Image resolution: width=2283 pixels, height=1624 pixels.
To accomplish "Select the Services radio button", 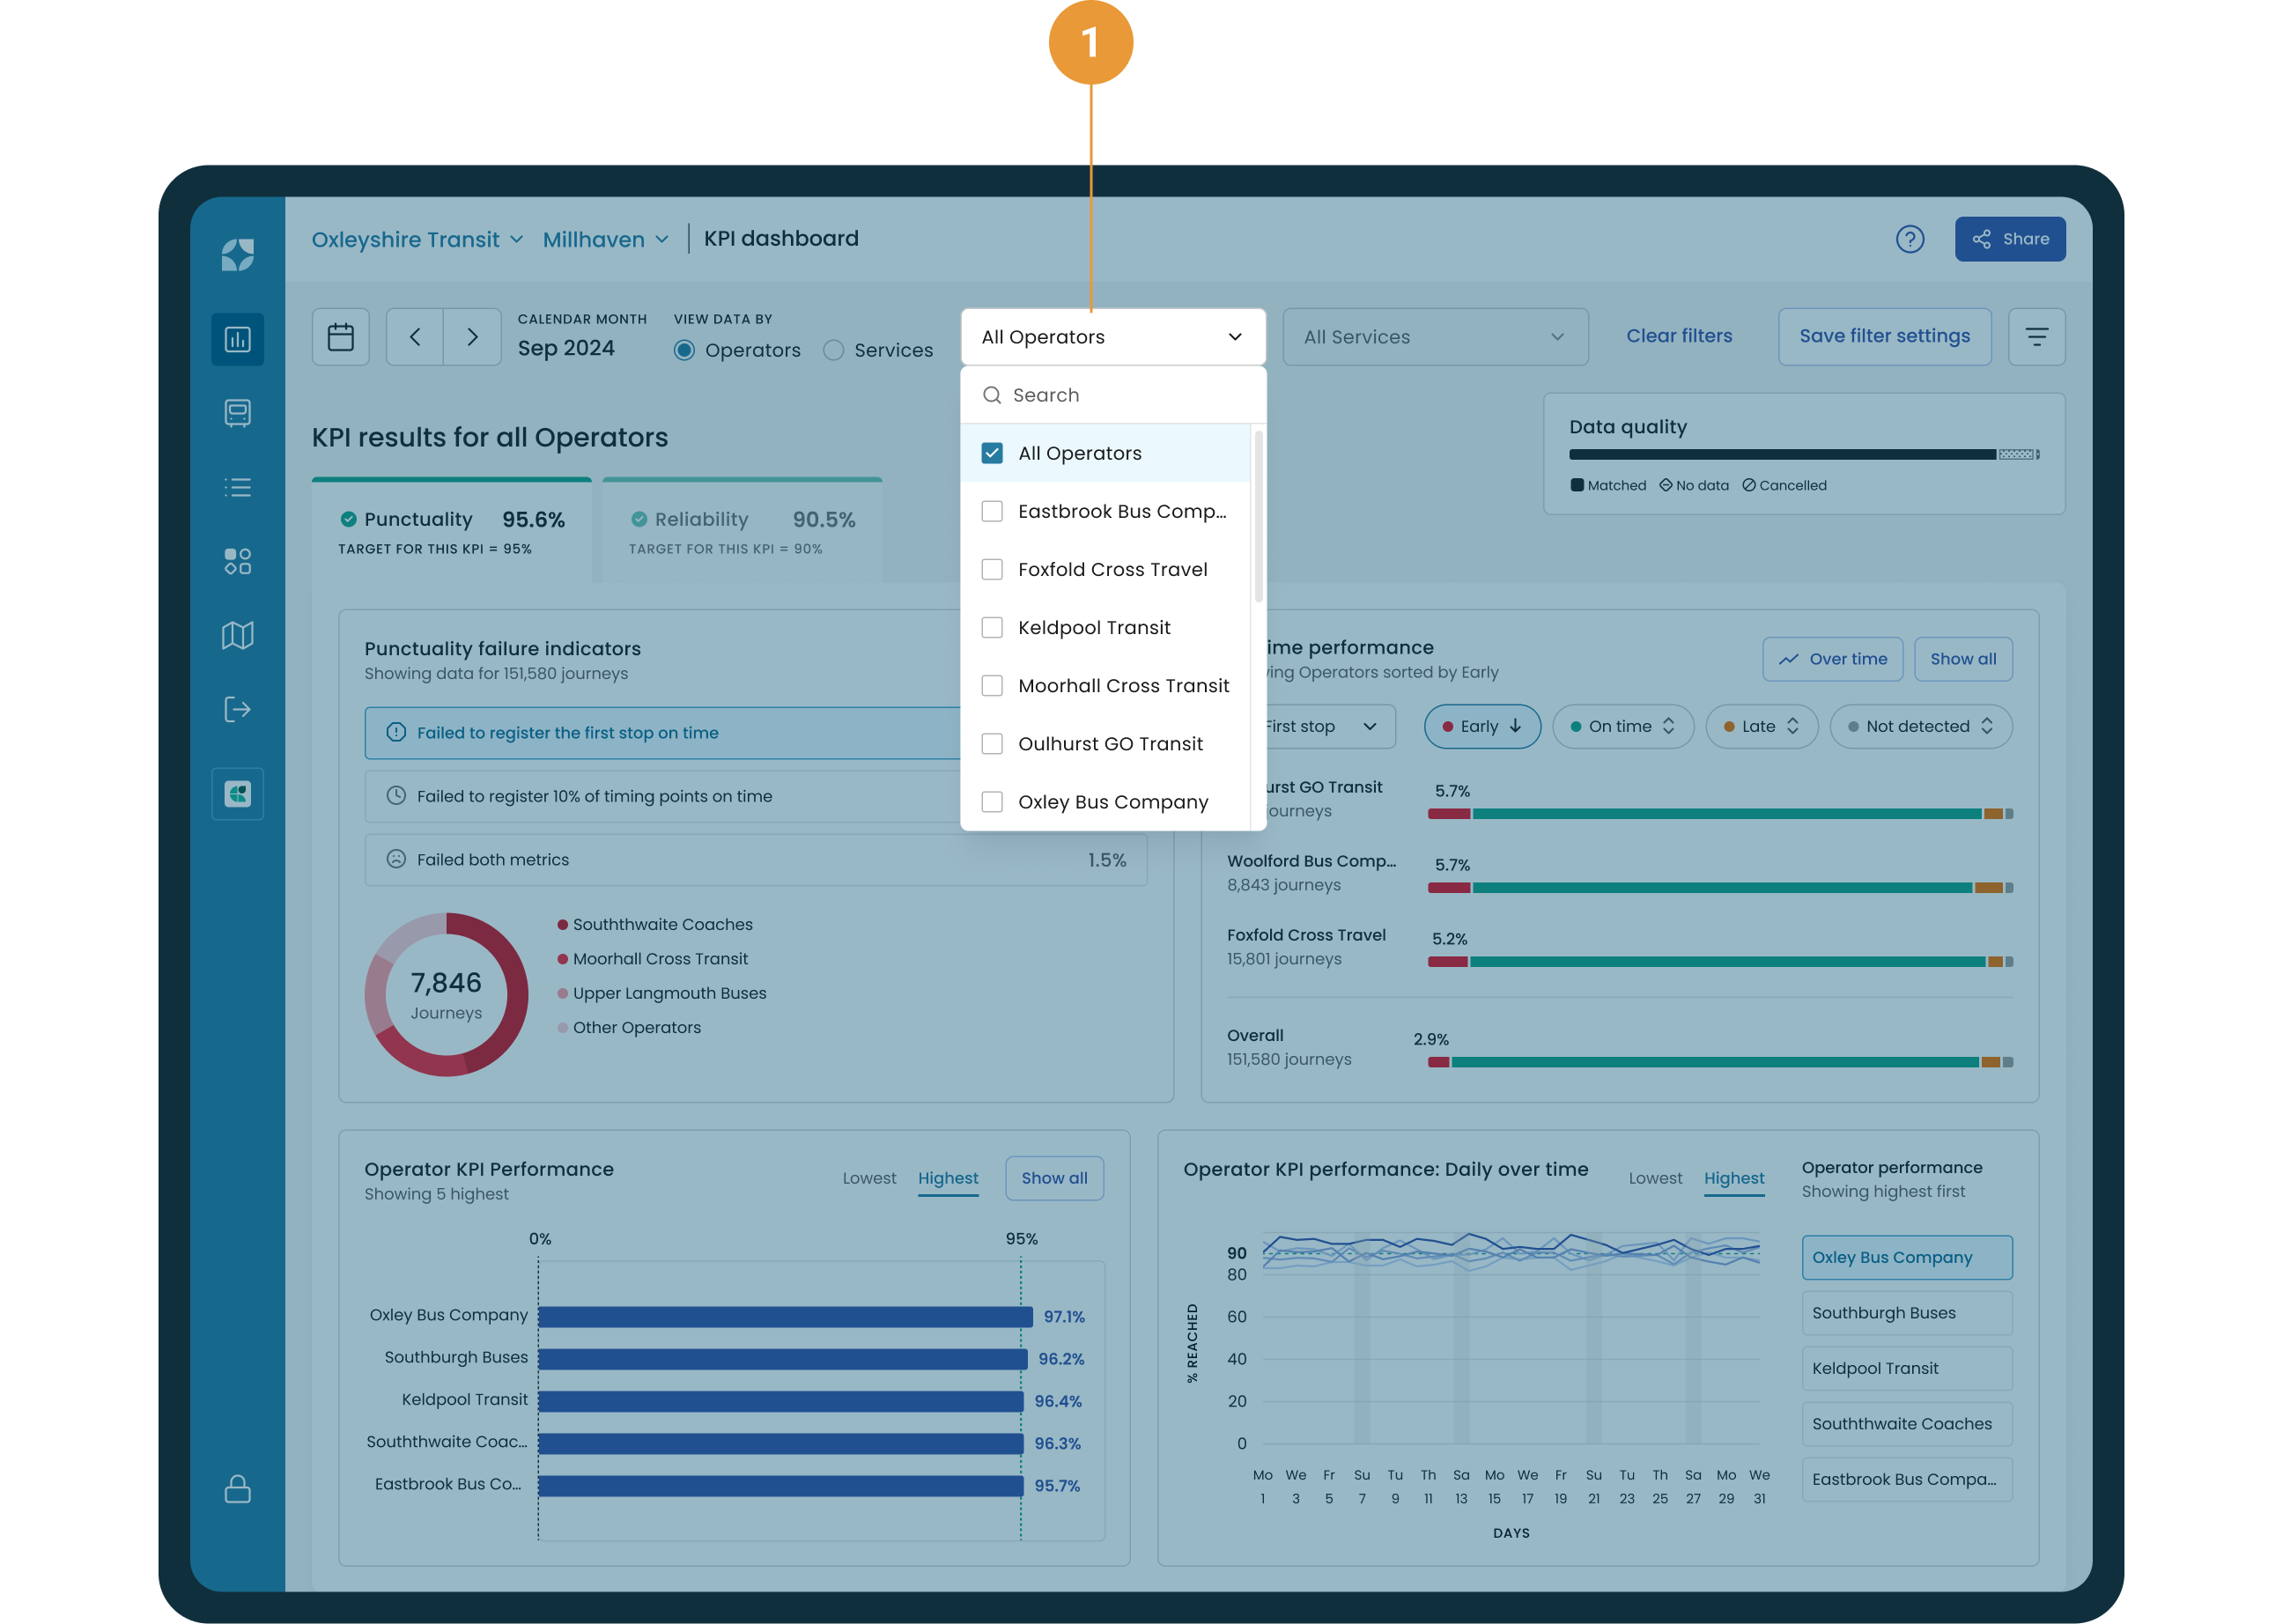I will [x=833, y=350].
